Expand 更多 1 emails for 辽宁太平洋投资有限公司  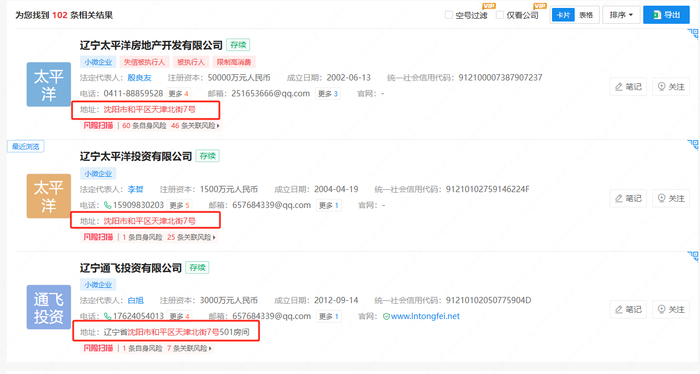point(329,205)
